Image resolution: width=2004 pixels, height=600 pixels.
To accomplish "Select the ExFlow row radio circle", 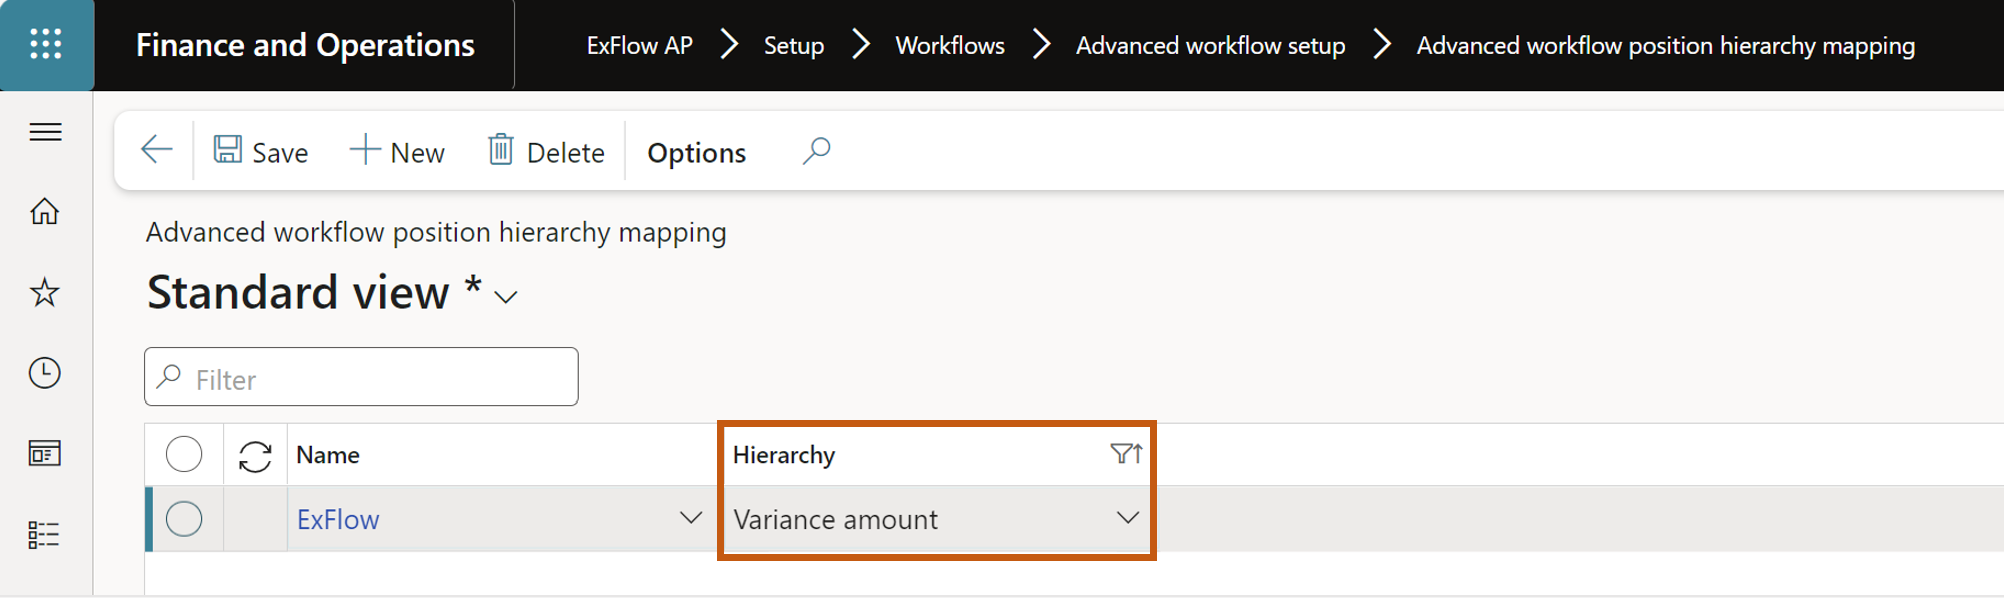I will [184, 519].
